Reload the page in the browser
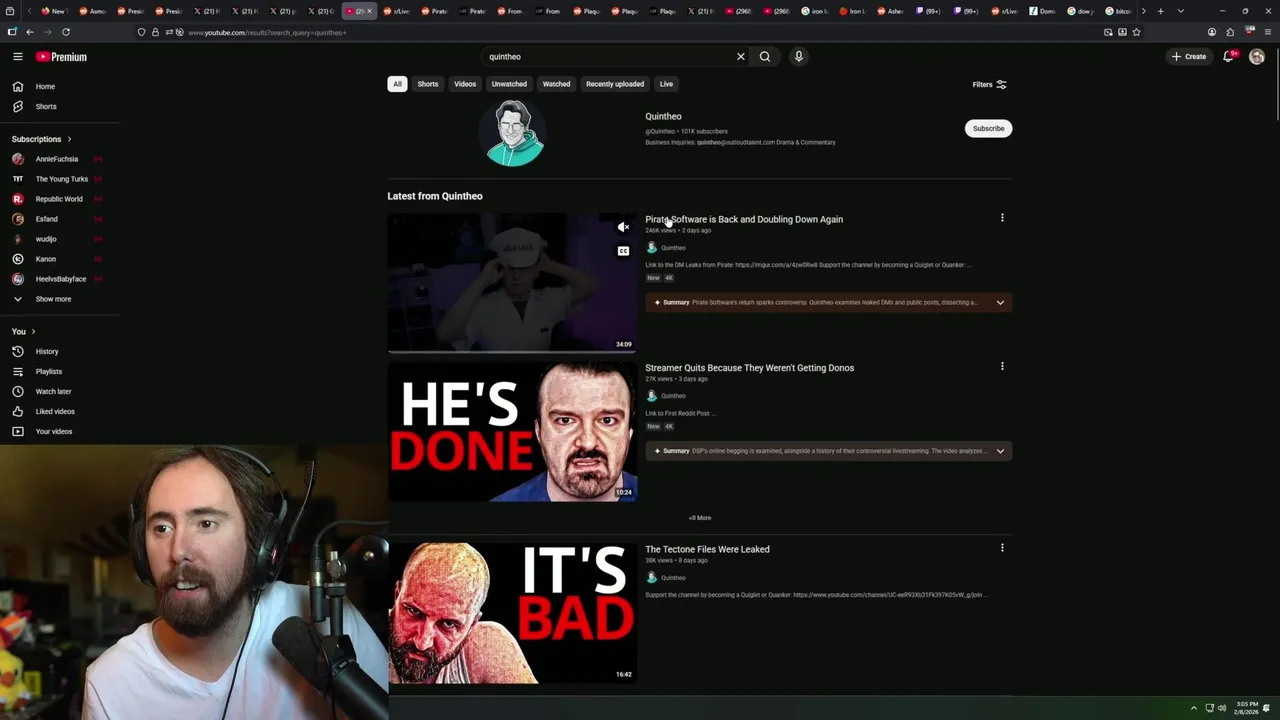The height and width of the screenshot is (720, 1280). click(x=66, y=32)
